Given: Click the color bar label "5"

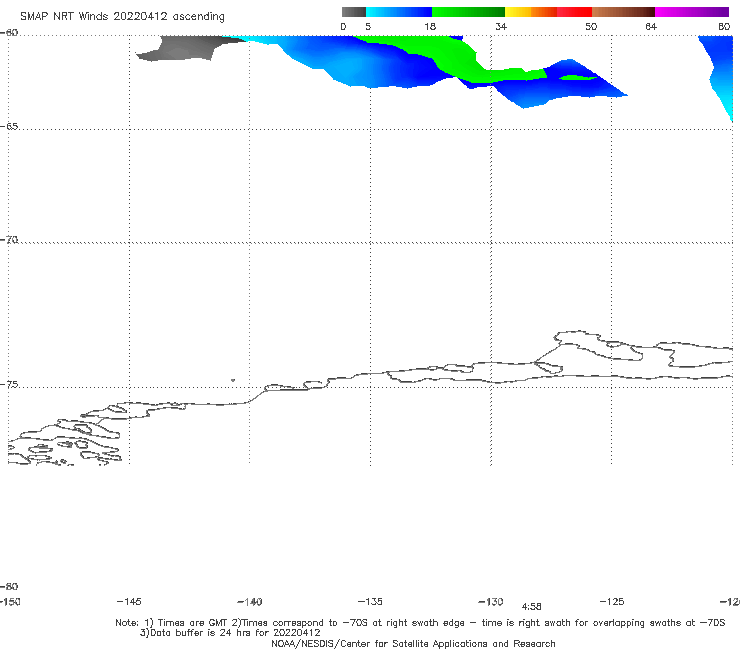Looking at the screenshot, I should click(x=368, y=26).
